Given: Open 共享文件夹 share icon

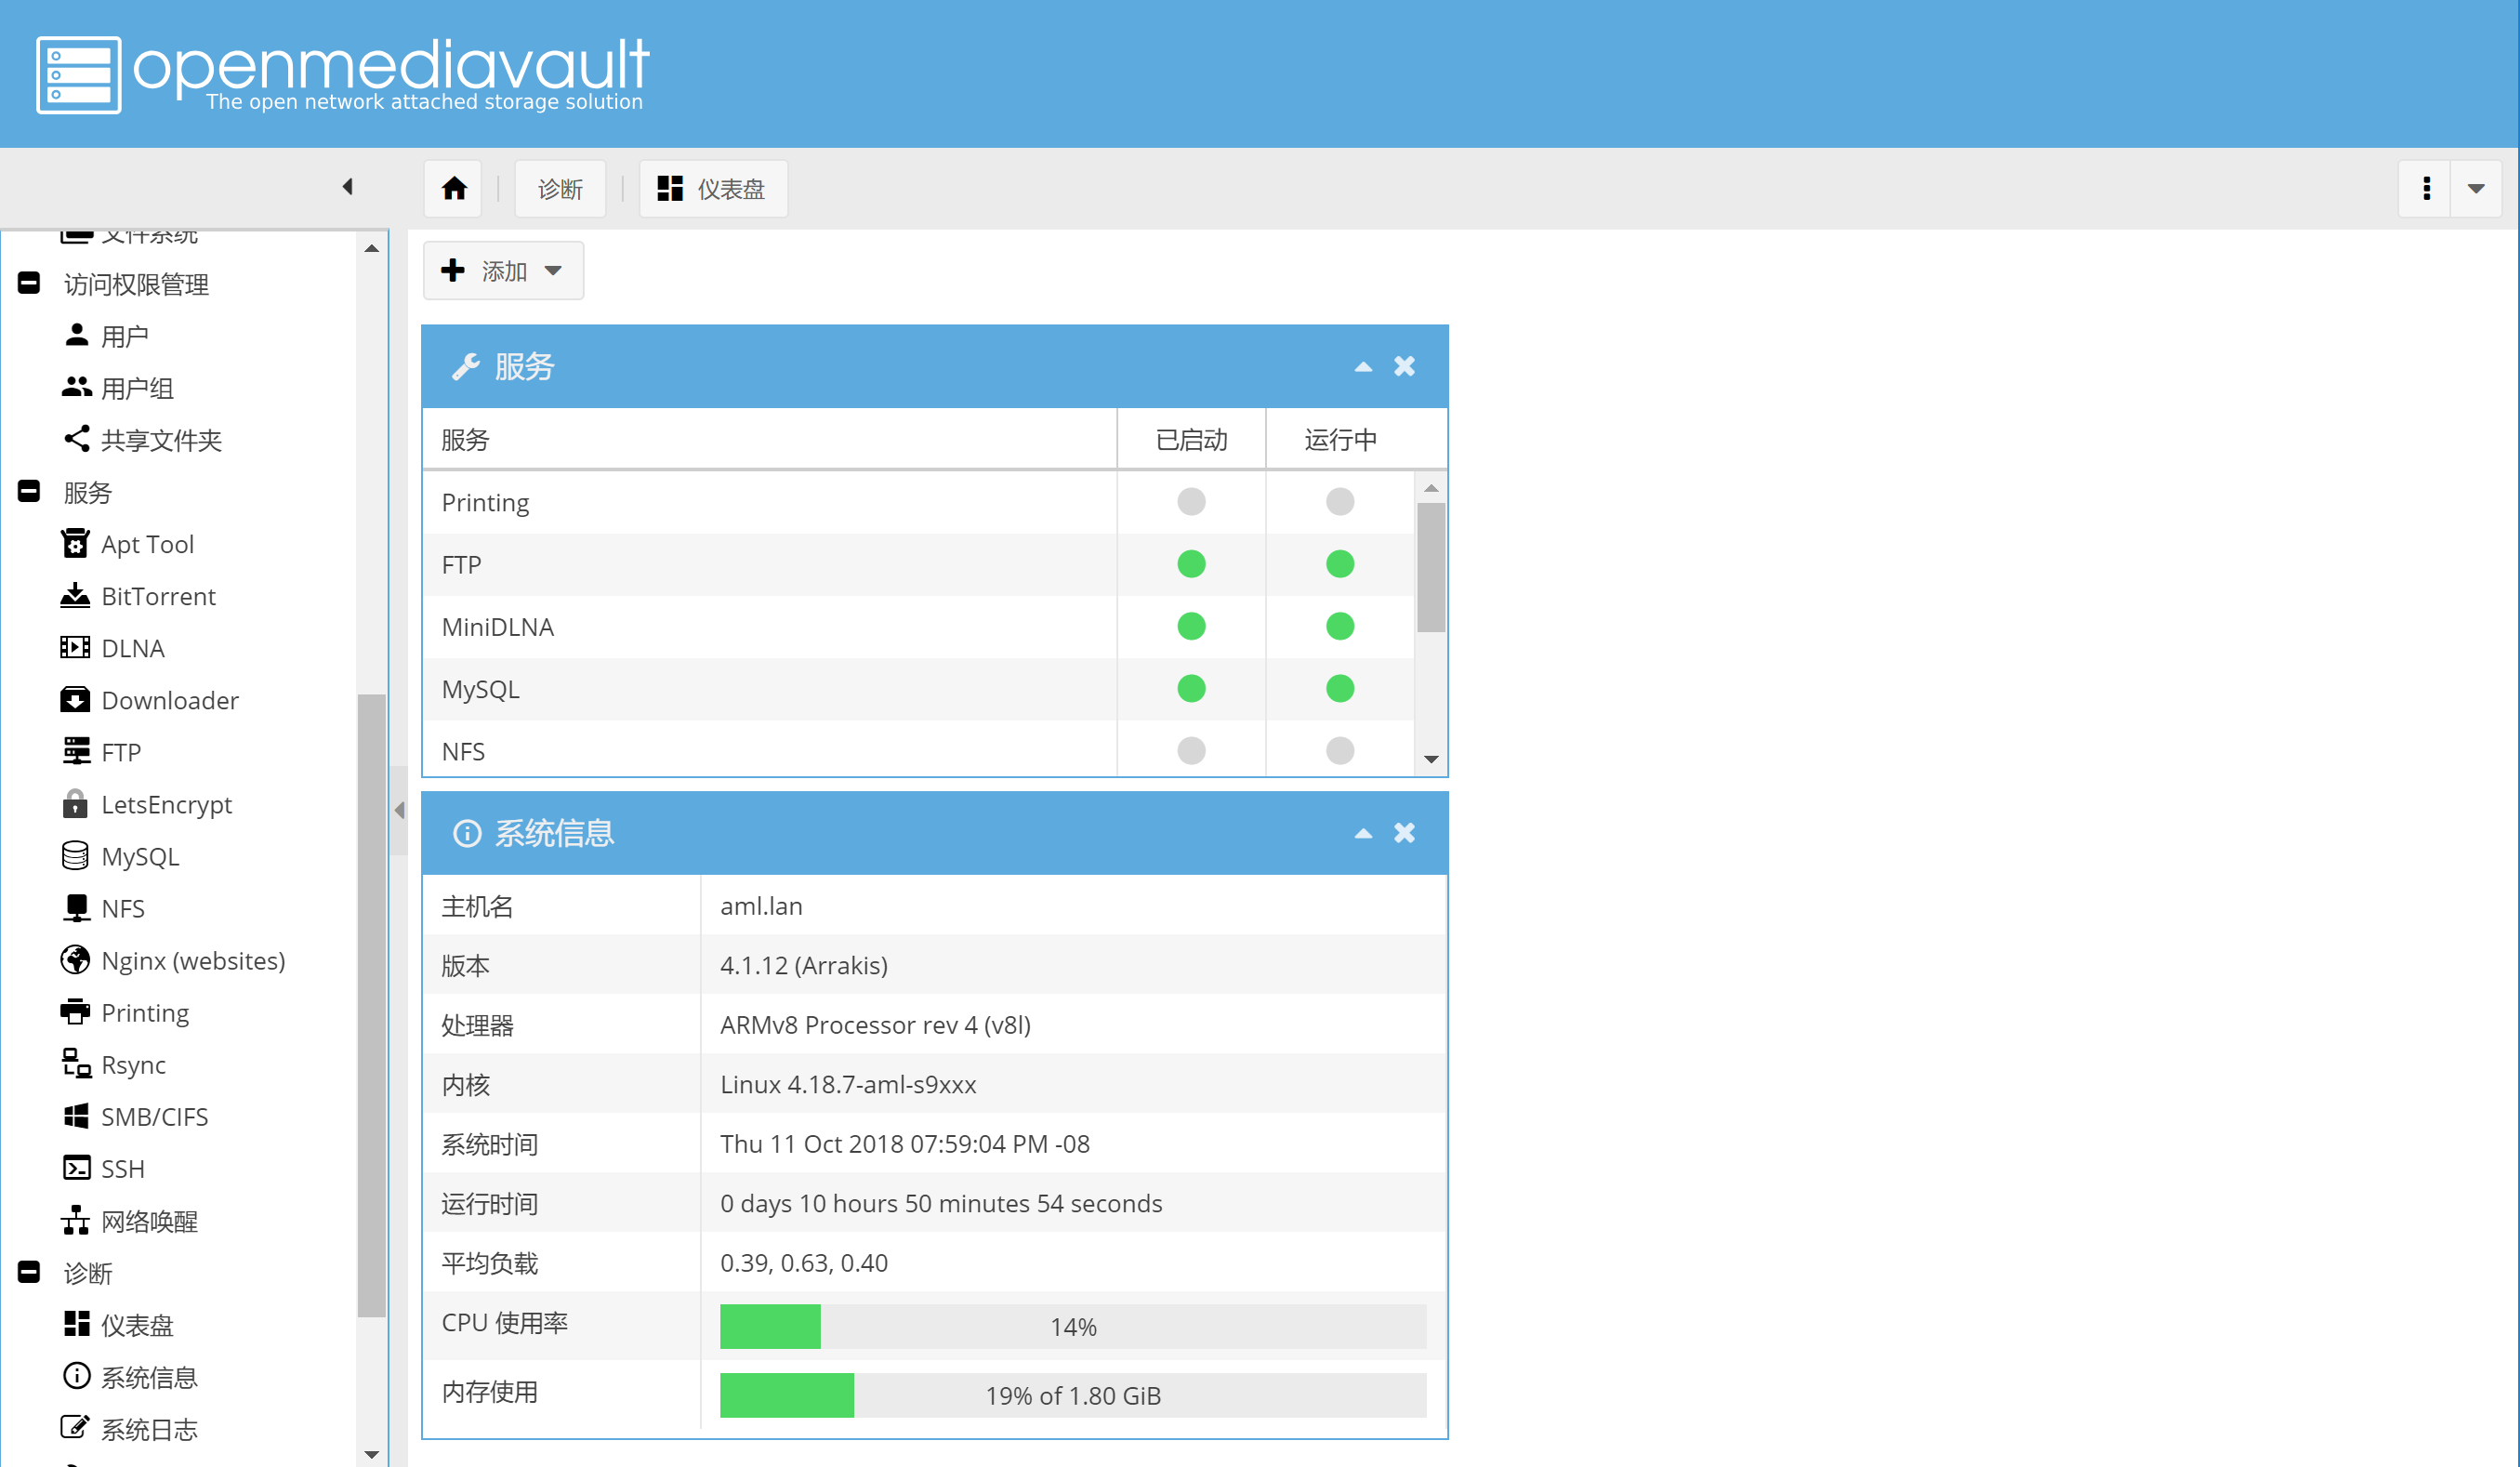Looking at the screenshot, I should point(76,439).
